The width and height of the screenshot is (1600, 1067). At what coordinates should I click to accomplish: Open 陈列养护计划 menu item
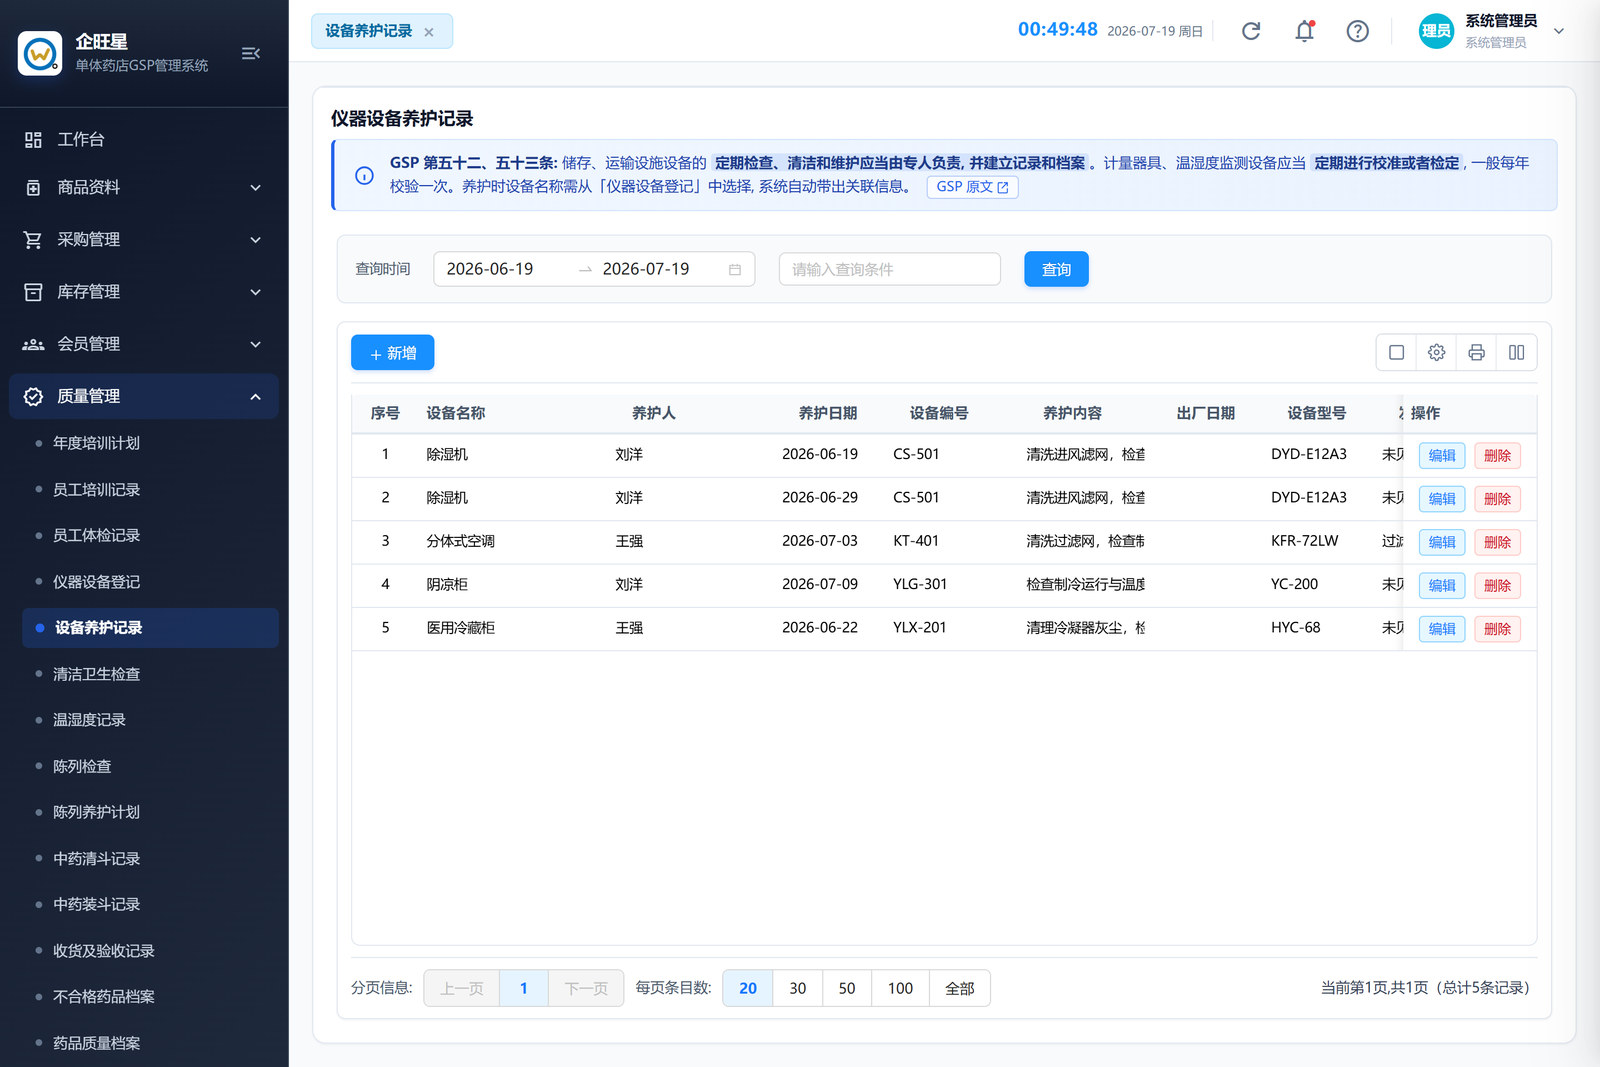(x=150, y=812)
